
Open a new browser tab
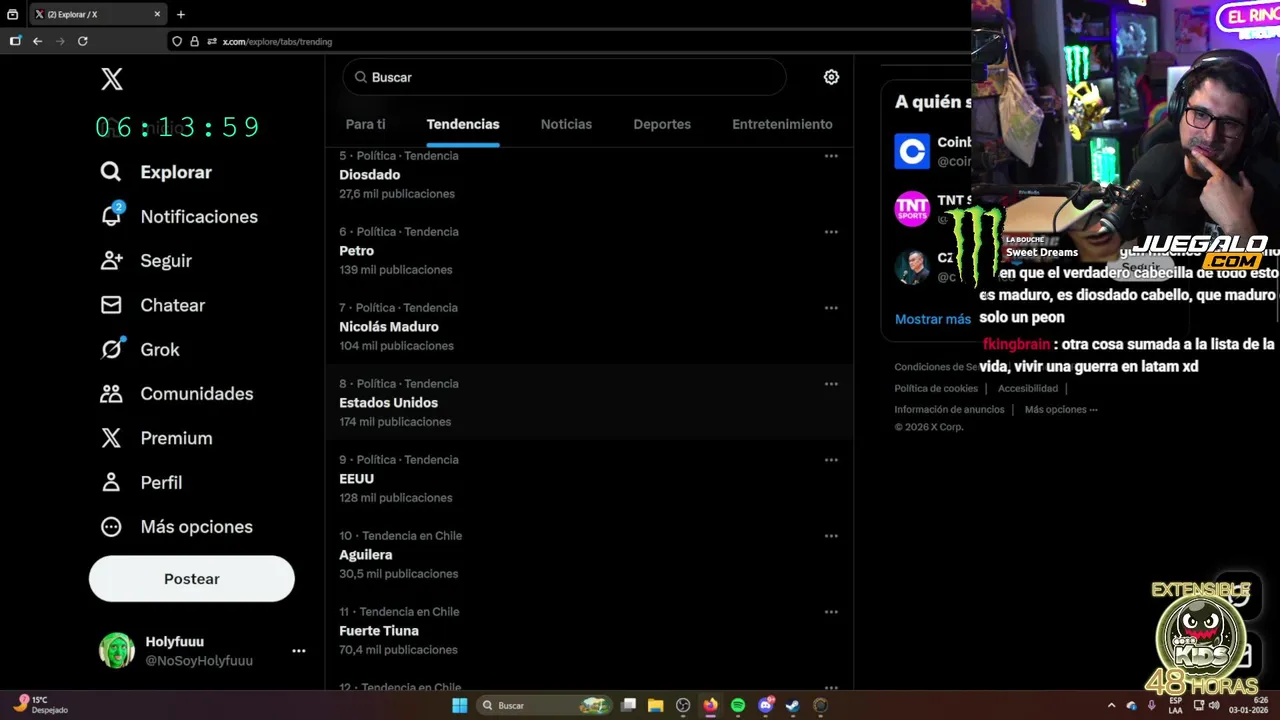181,14
